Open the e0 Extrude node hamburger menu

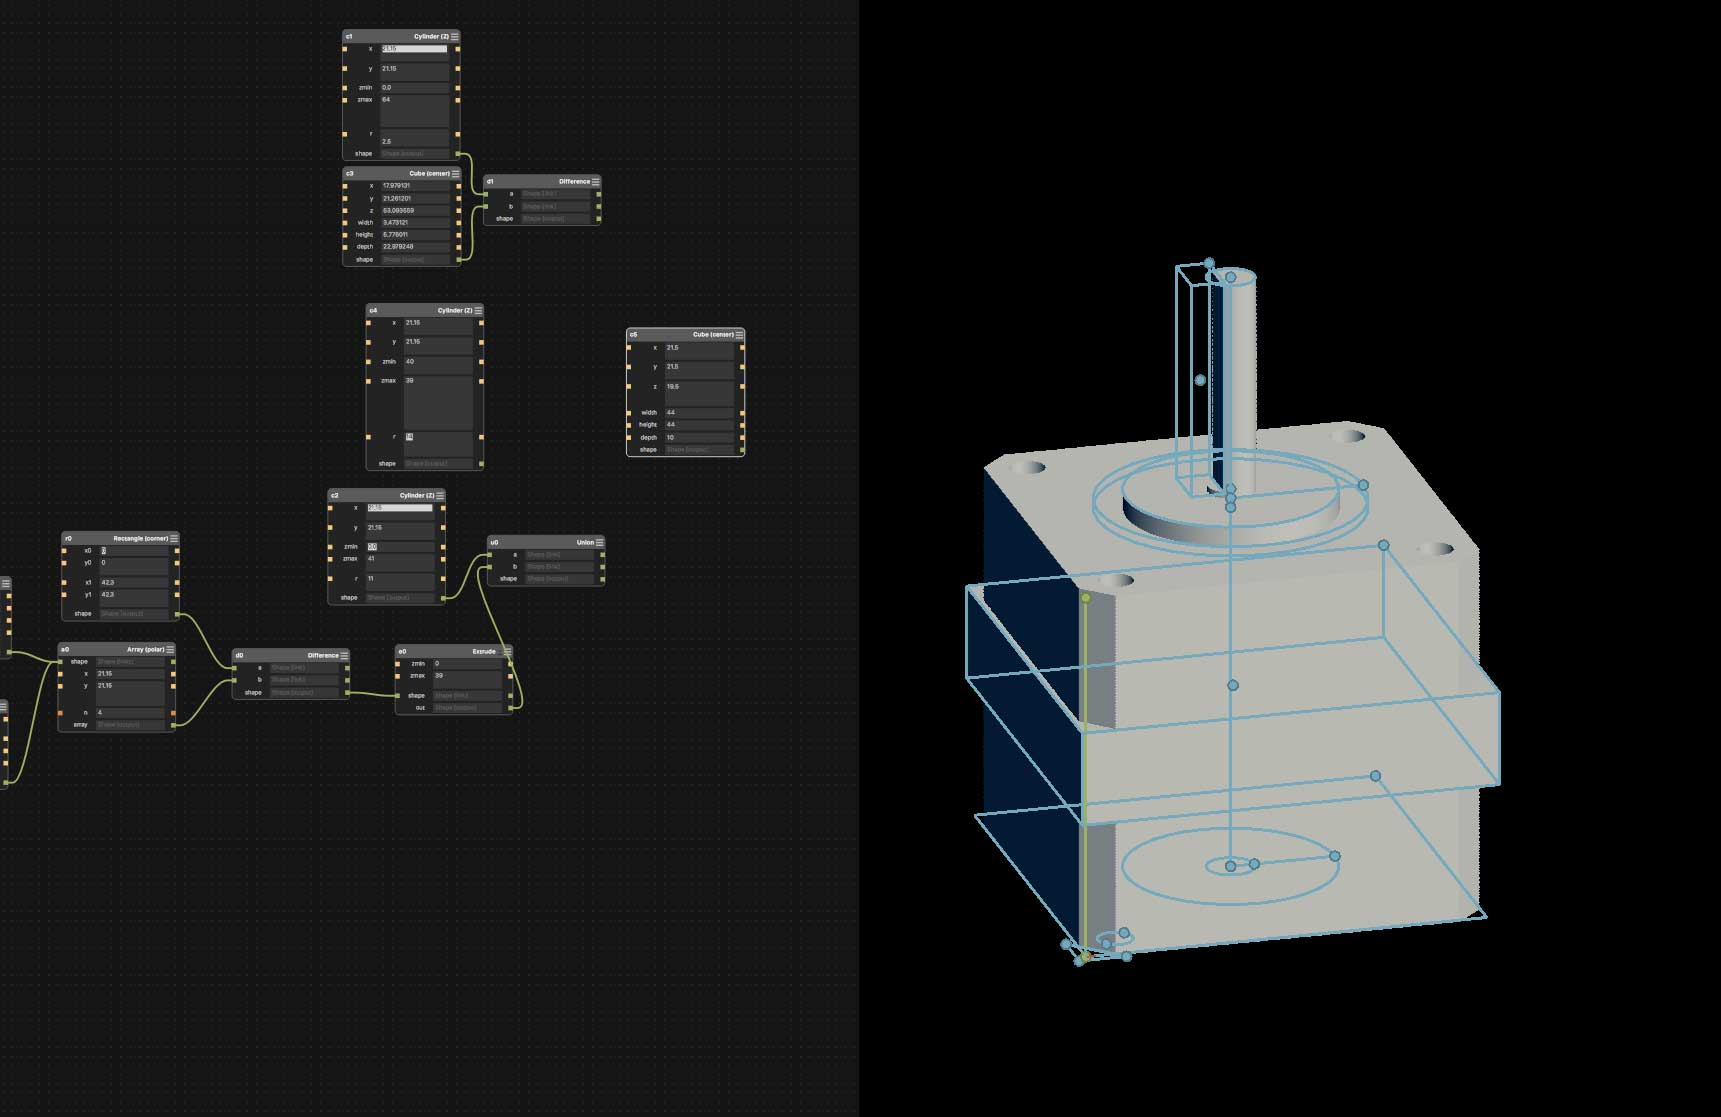[x=506, y=651]
